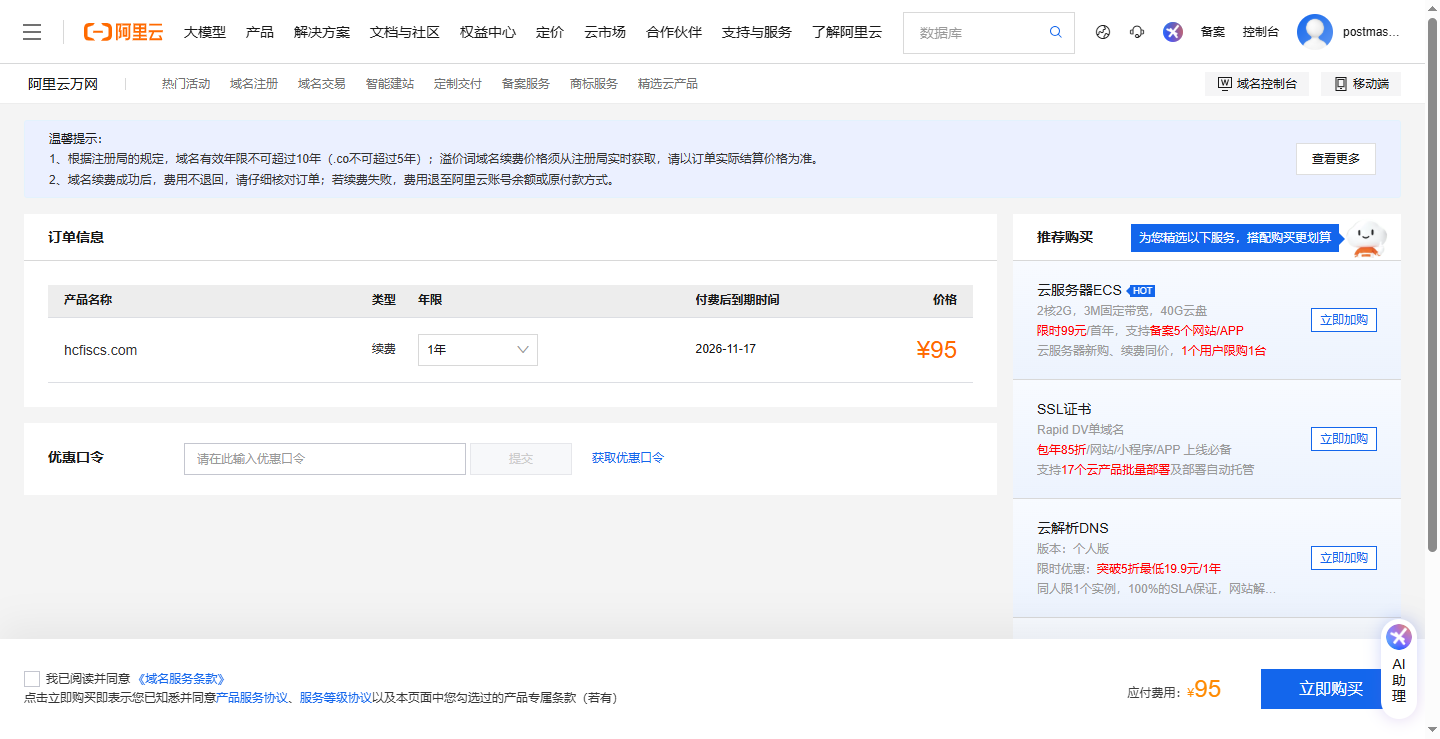Viewport: 1440px width, 739px height.
Task: Click 查看更多 in the tips banner
Action: (1335, 159)
